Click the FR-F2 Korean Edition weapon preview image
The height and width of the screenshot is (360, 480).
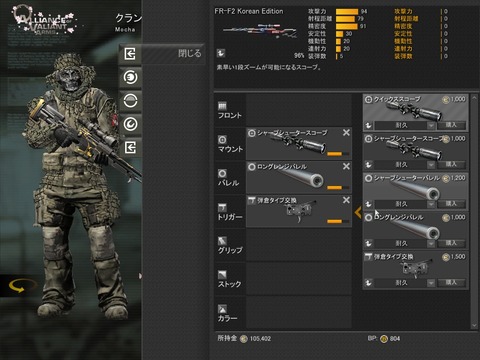[260, 31]
